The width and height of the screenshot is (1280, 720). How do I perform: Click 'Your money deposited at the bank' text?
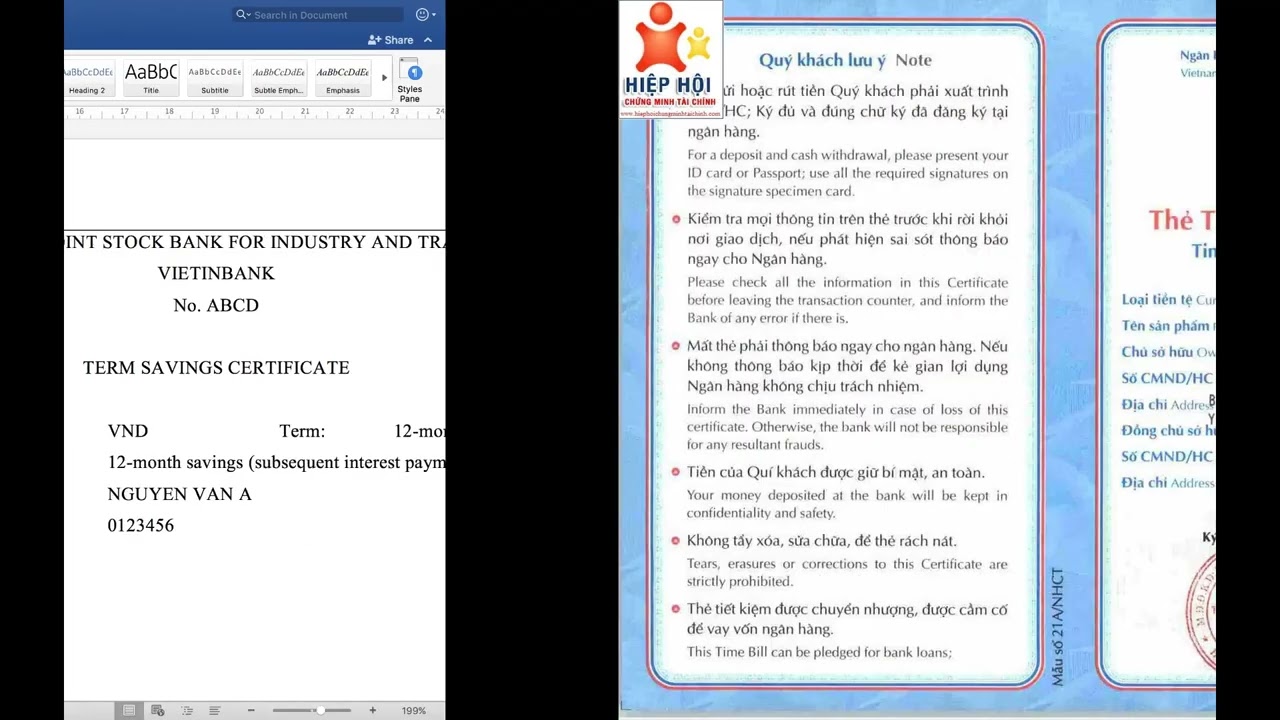pos(847,504)
